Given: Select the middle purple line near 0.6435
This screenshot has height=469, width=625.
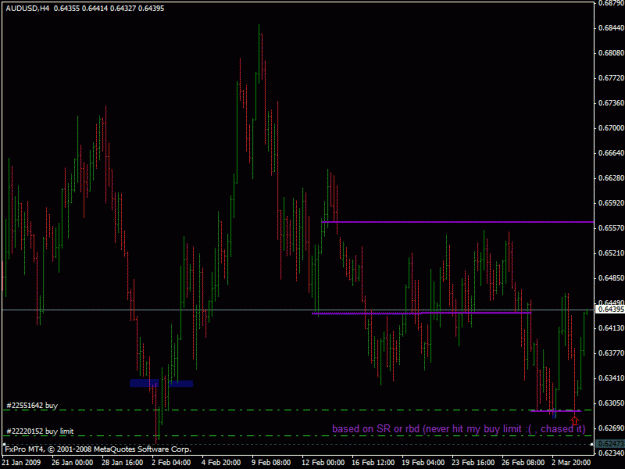Looking at the screenshot, I should (421, 314).
